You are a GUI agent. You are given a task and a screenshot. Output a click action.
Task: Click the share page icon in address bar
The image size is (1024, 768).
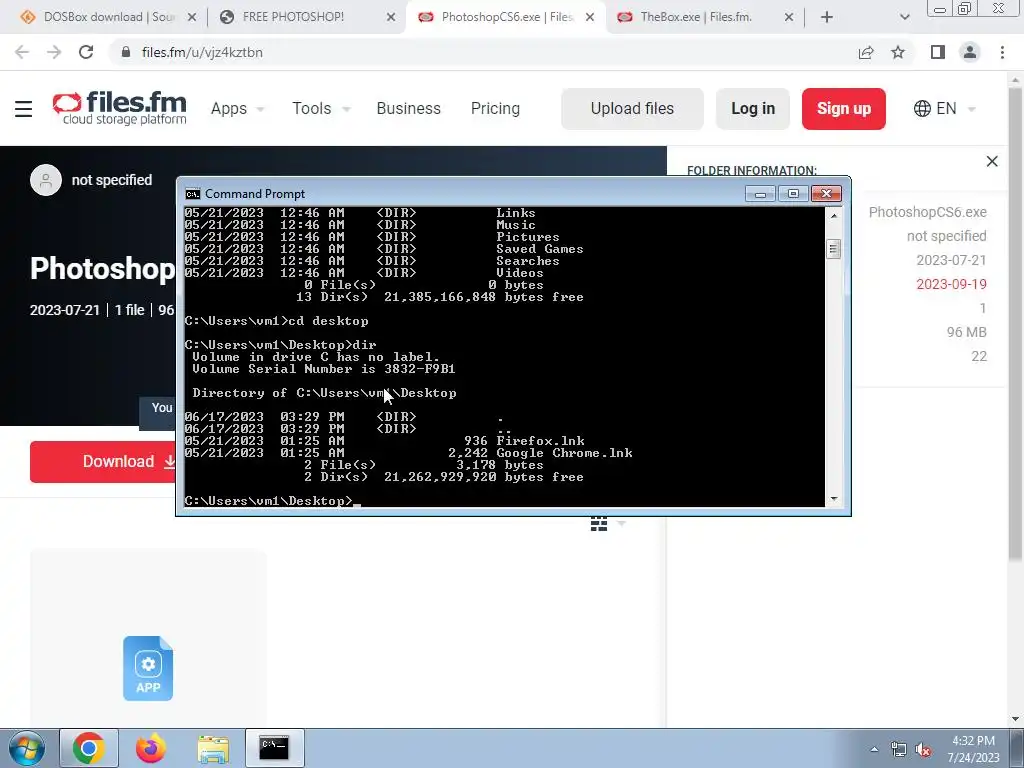866,52
